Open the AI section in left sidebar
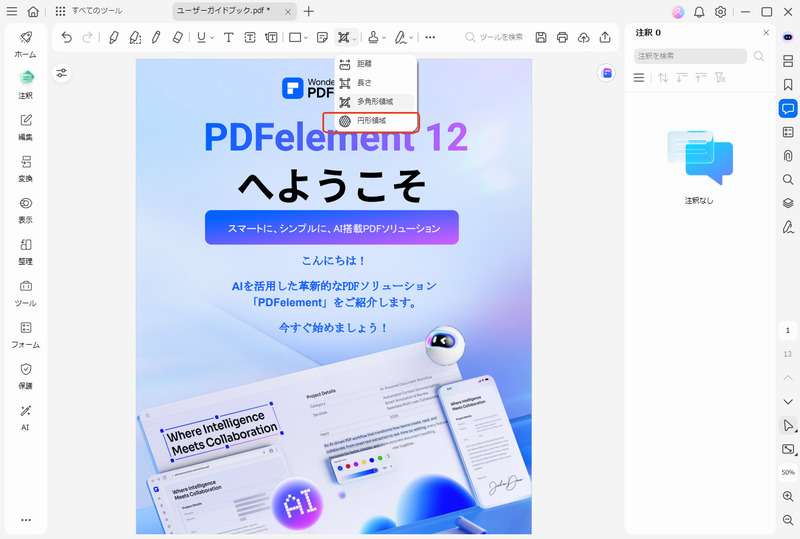This screenshot has height=539, width=800. pos(26,418)
